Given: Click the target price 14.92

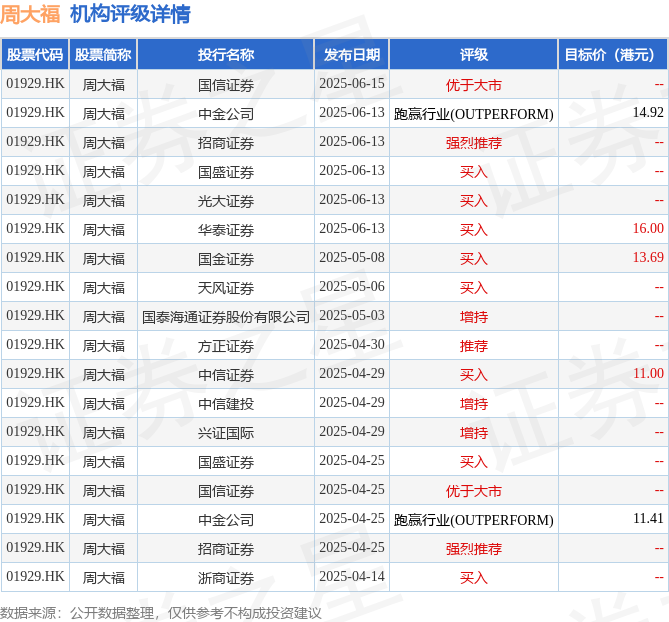Looking at the screenshot, I should tap(648, 113).
